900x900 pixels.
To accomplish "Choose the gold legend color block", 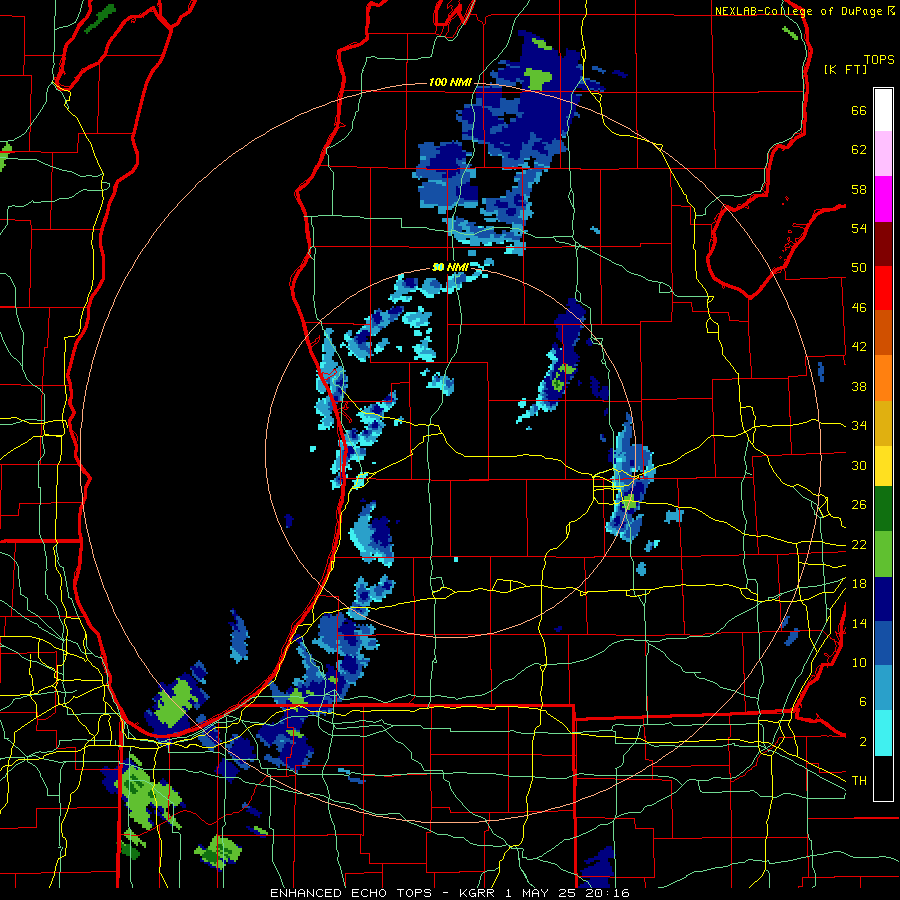I will tap(883, 422).
